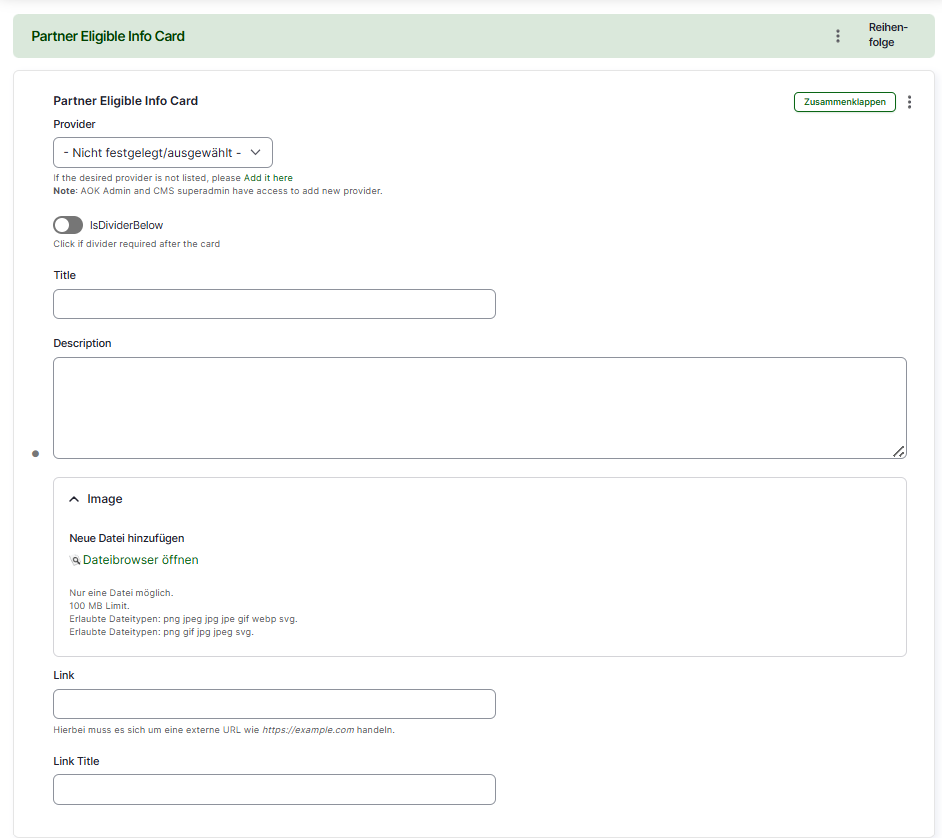
Task: Click the resize handle of the Description box
Action: (x=898, y=451)
